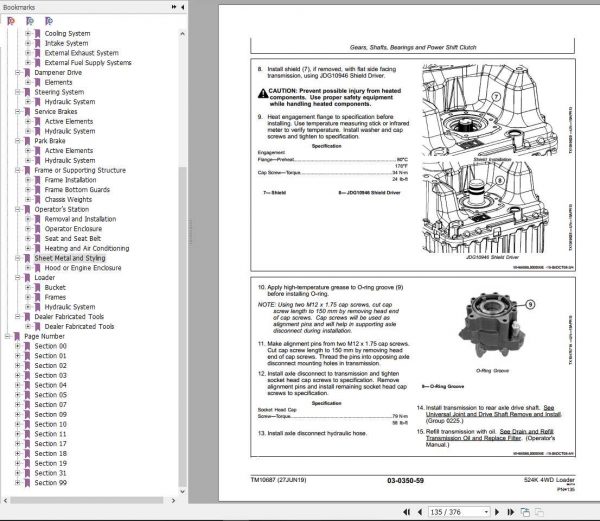Select the Frames bookmark
The image size is (600, 521).
click(x=55, y=297)
